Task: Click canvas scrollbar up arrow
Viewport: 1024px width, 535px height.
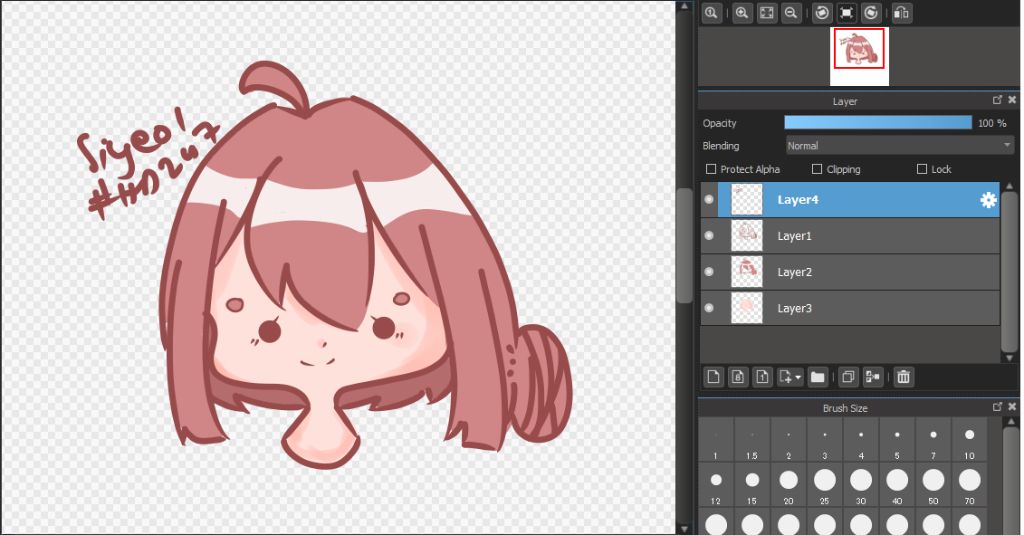Action: (x=684, y=6)
